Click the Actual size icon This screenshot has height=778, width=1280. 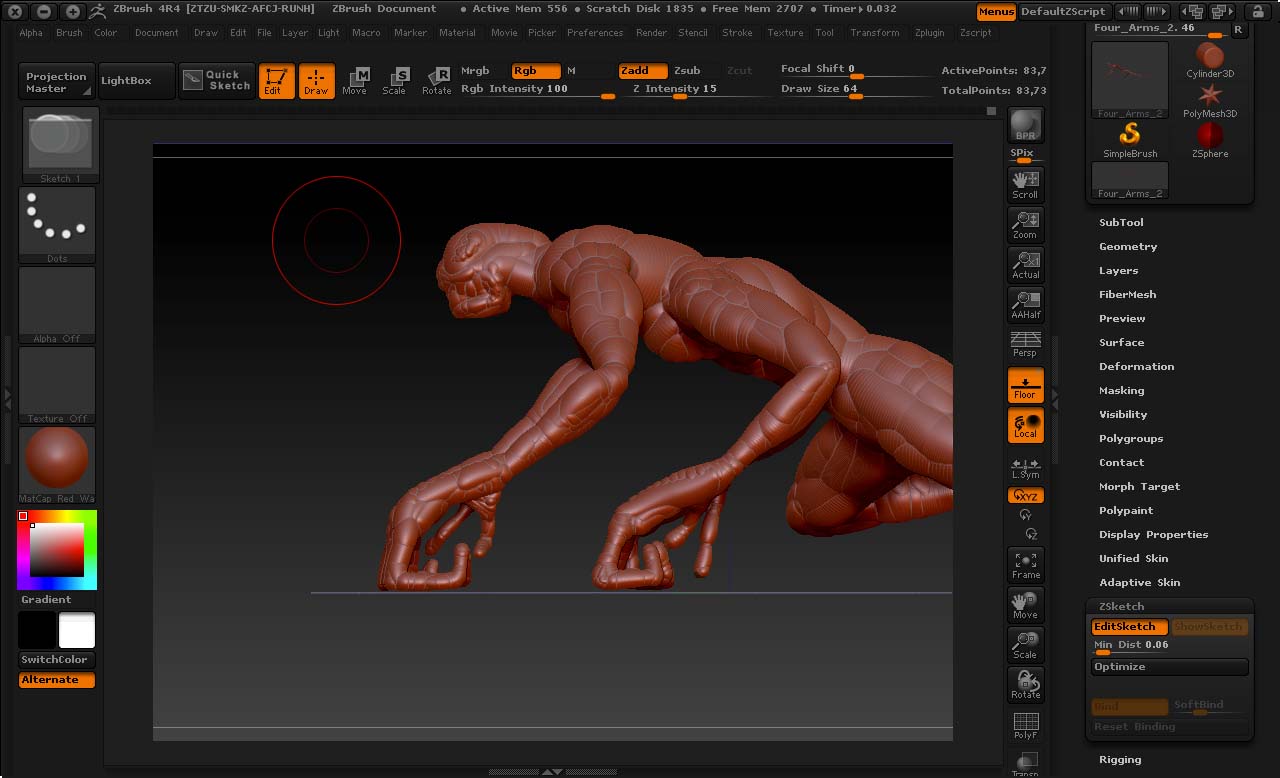[x=1025, y=264]
